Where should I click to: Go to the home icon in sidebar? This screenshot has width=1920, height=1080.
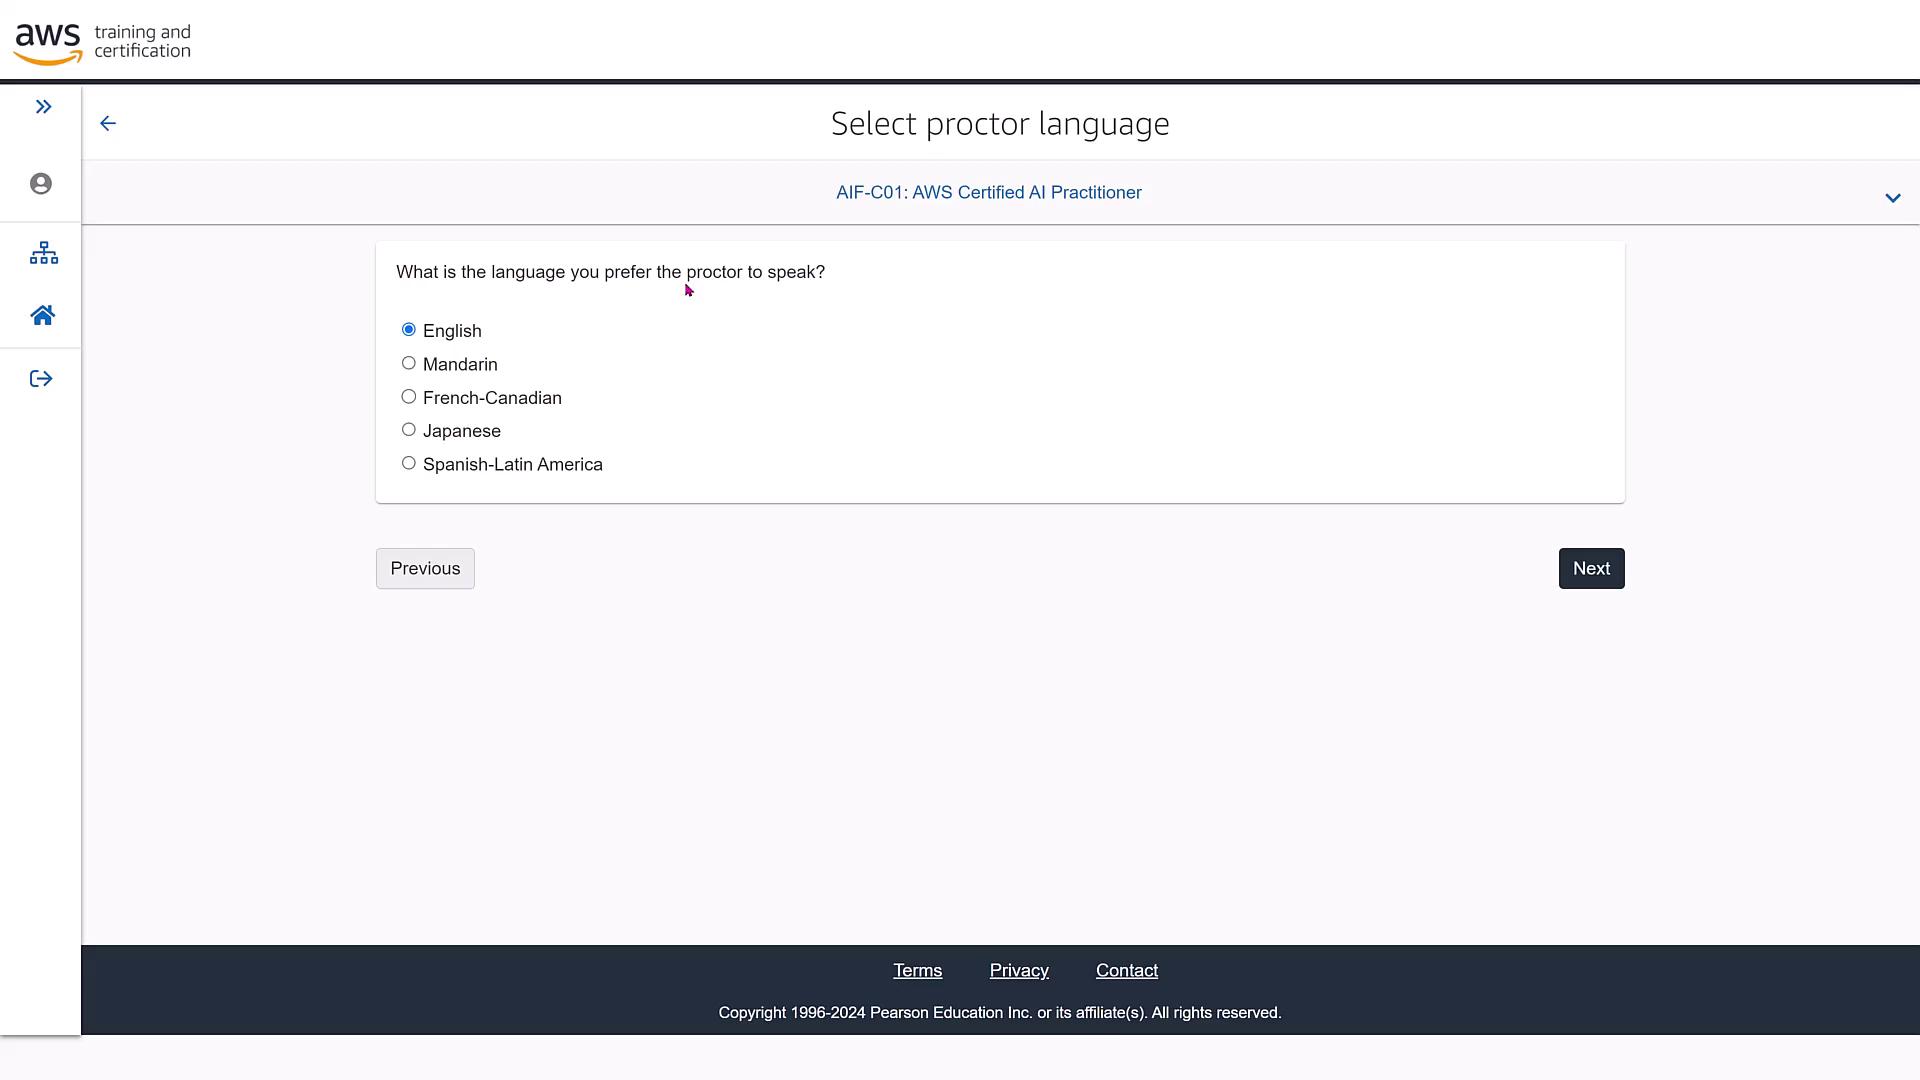(x=42, y=316)
